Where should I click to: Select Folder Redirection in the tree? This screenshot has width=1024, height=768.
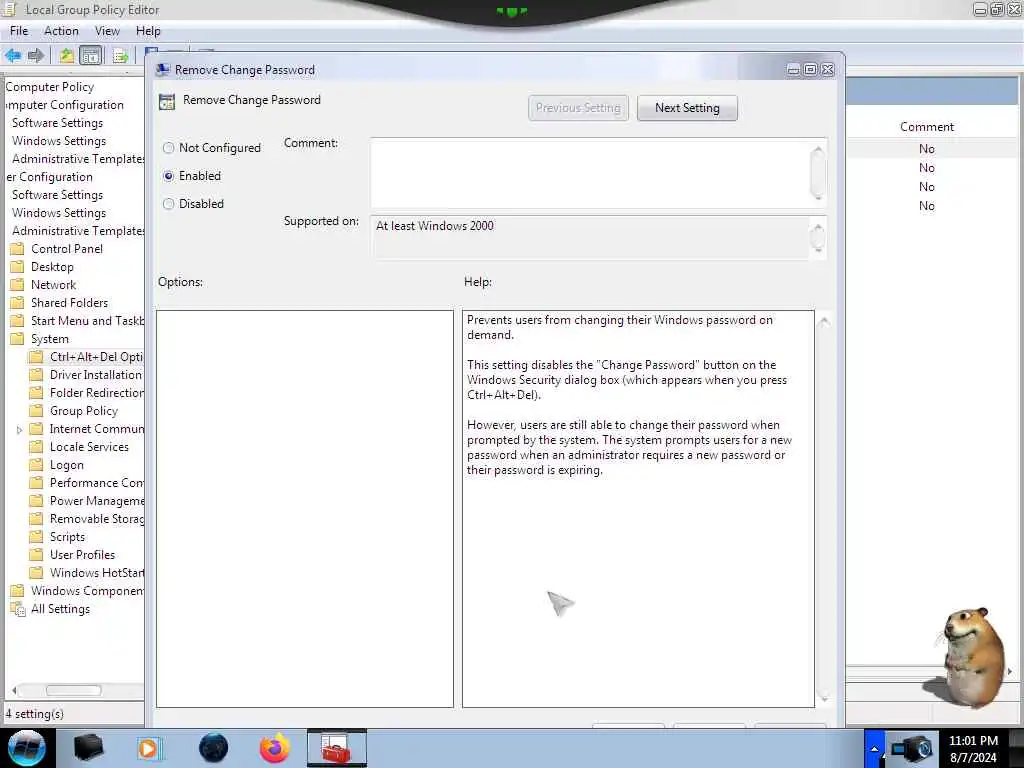(x=97, y=392)
